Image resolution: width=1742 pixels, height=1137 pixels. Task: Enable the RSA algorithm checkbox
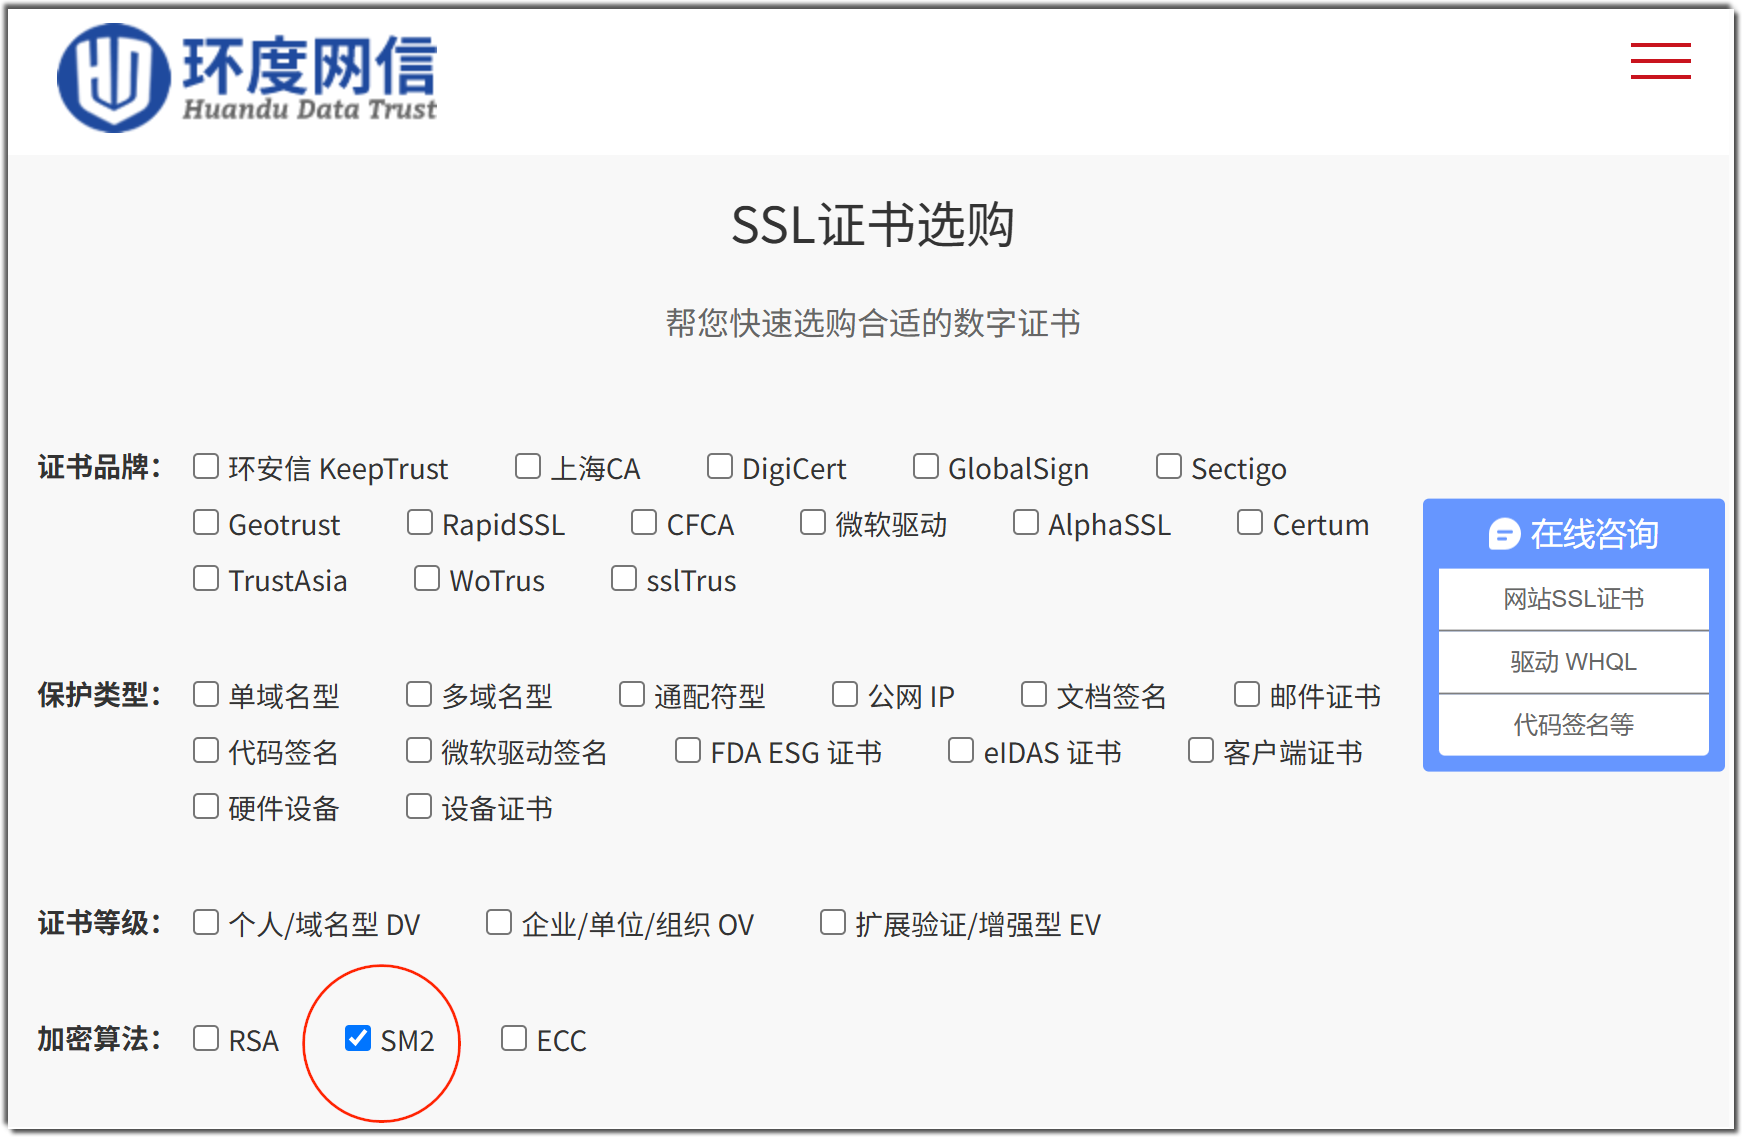tap(205, 1038)
